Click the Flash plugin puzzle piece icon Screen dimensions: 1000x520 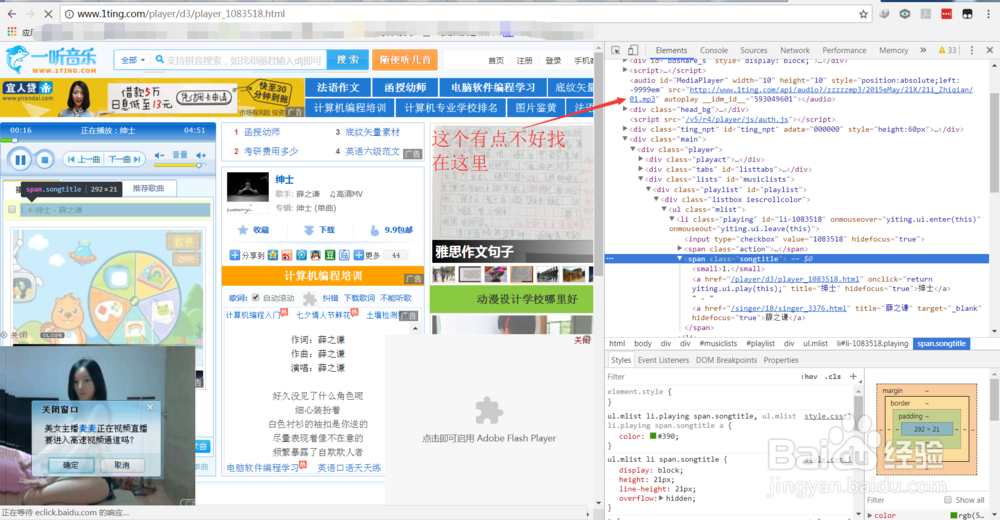click(x=489, y=410)
